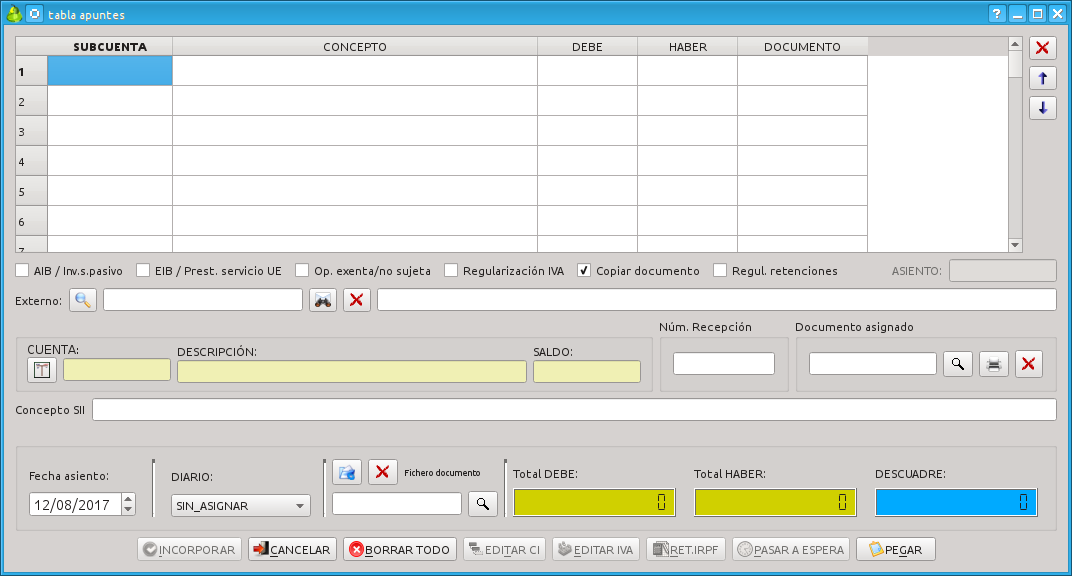Click RET.IRPF button
This screenshot has height=576, width=1072.
(x=686, y=549)
